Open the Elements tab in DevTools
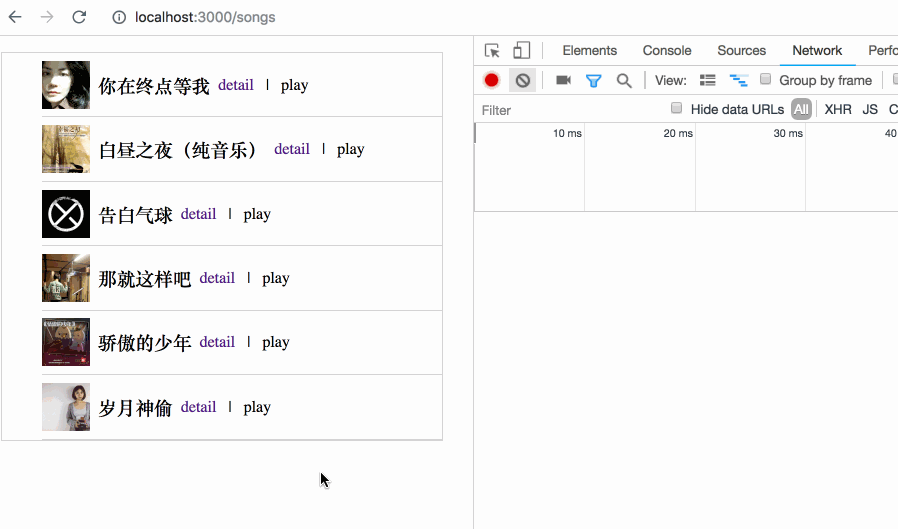Viewport: 898px width, 529px height. pyautogui.click(x=589, y=51)
